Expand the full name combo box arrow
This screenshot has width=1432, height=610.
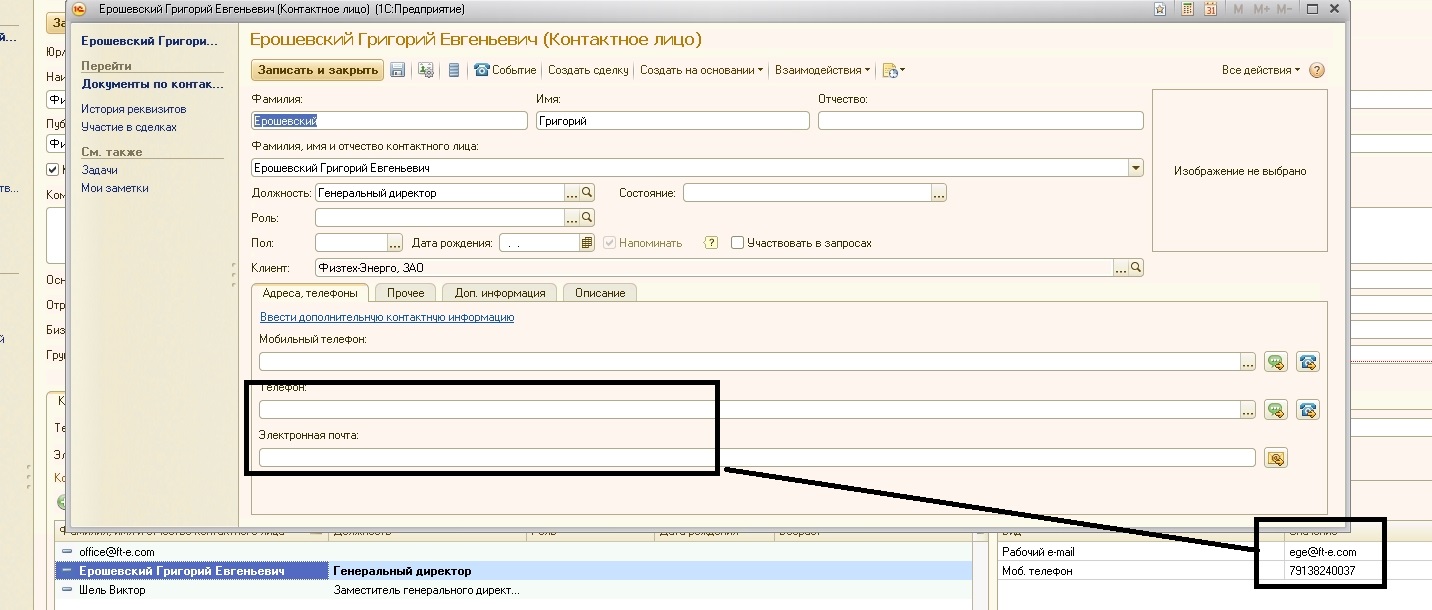pos(1135,169)
